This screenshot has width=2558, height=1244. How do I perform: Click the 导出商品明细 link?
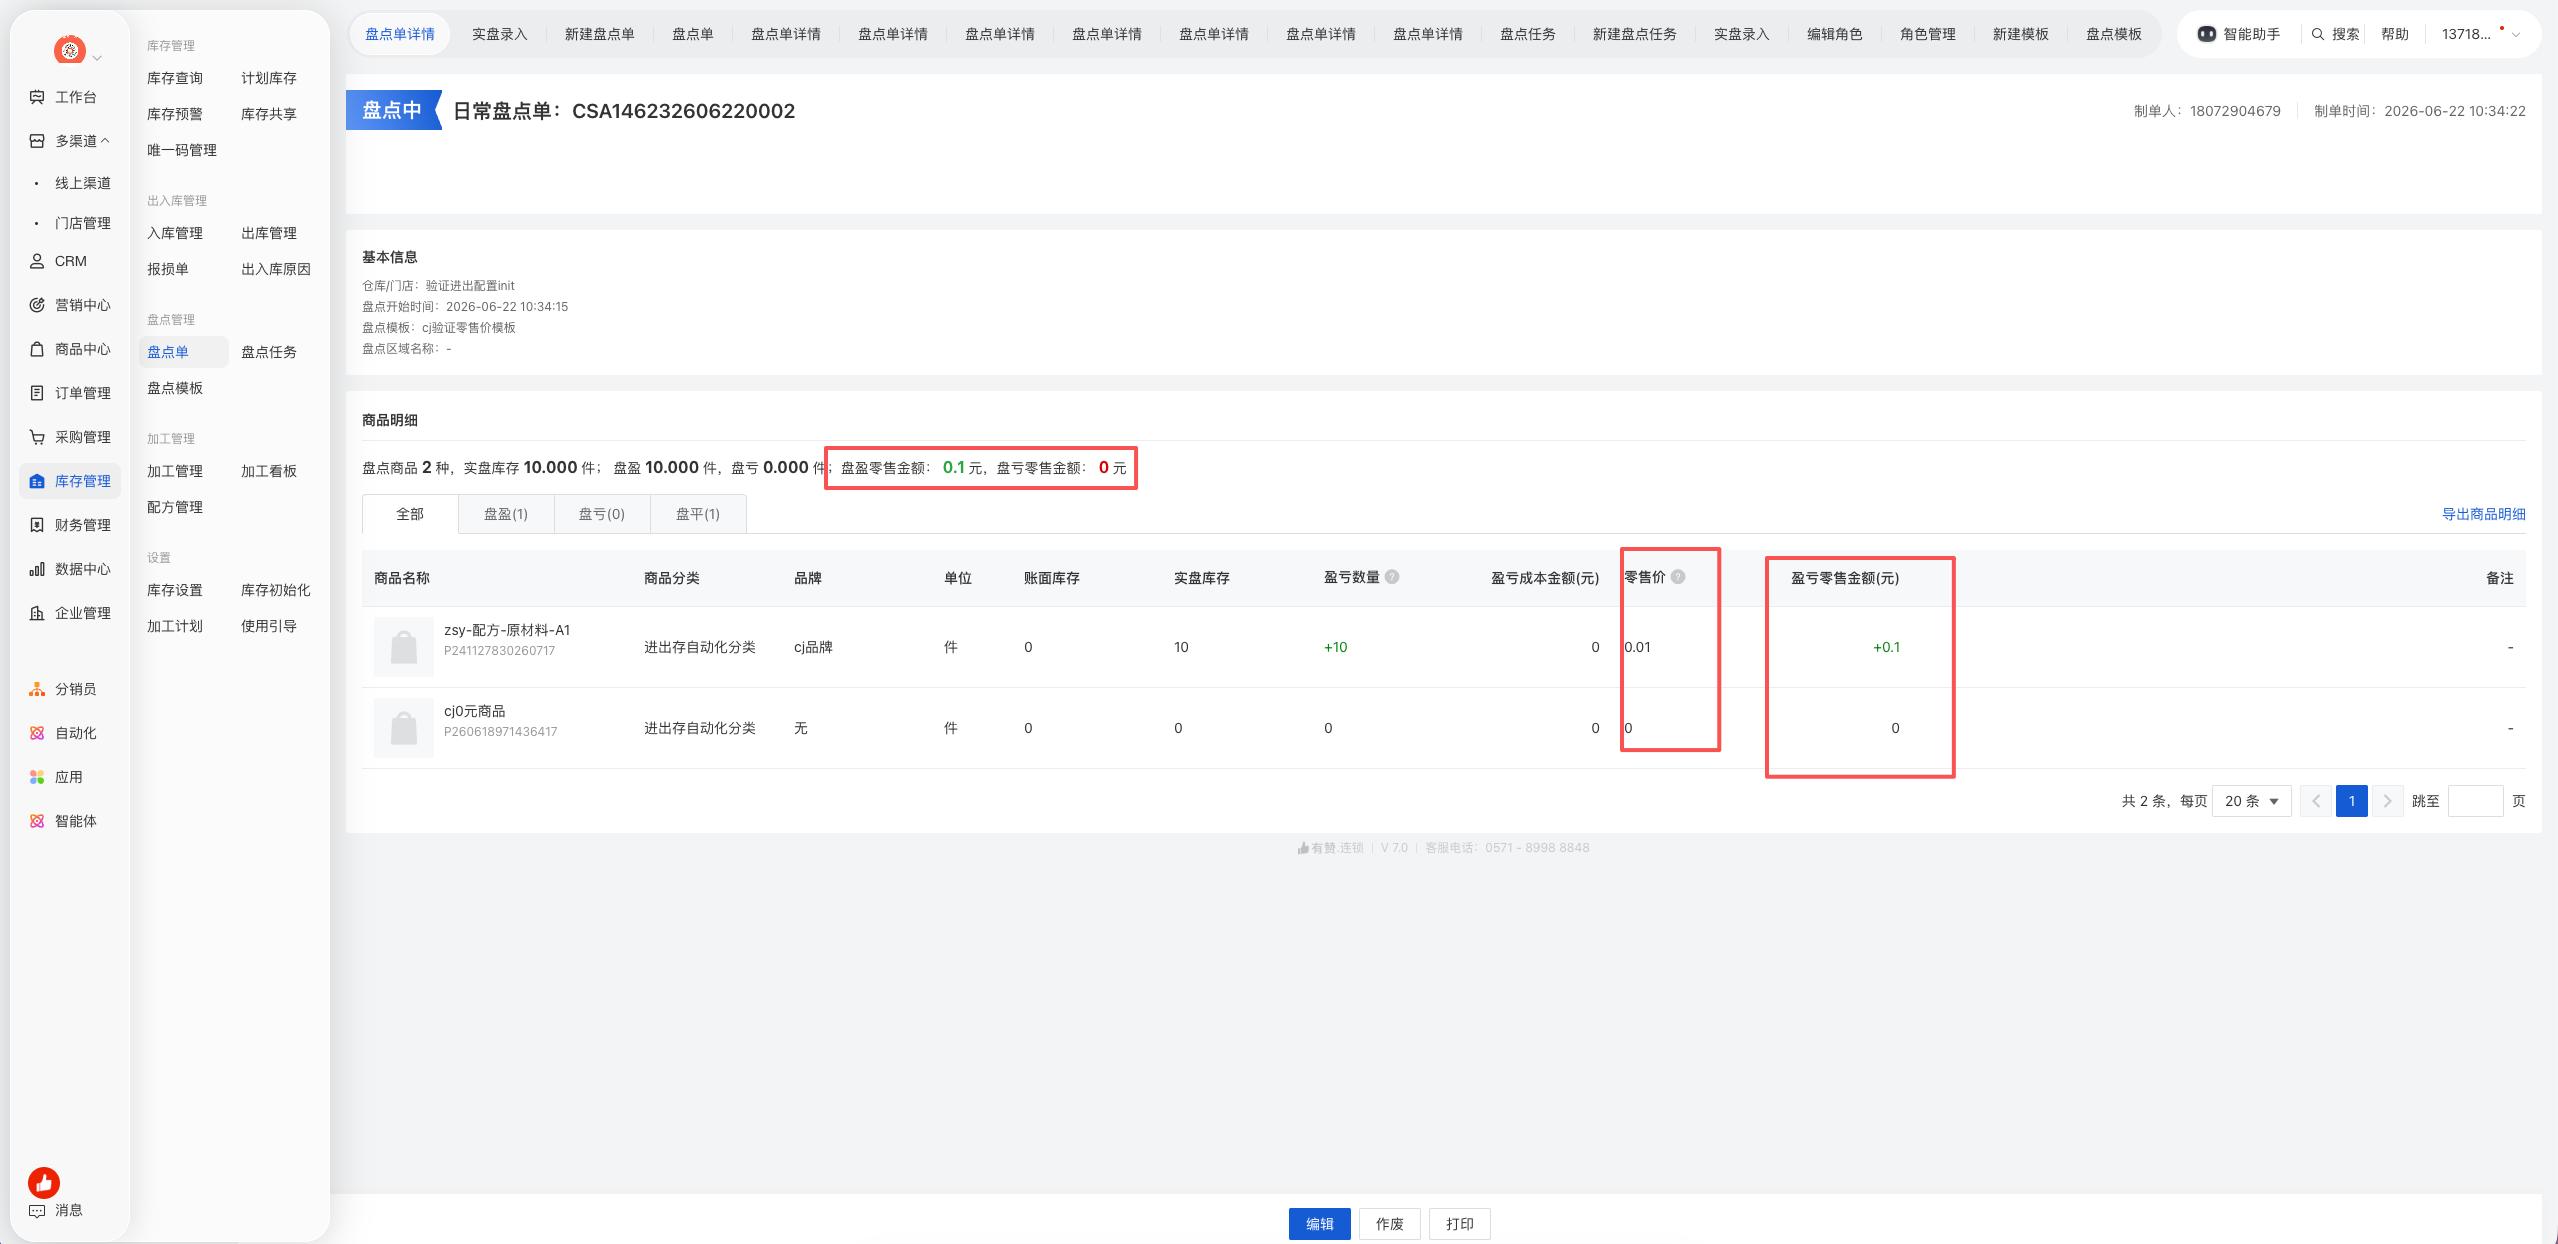[x=2483, y=514]
